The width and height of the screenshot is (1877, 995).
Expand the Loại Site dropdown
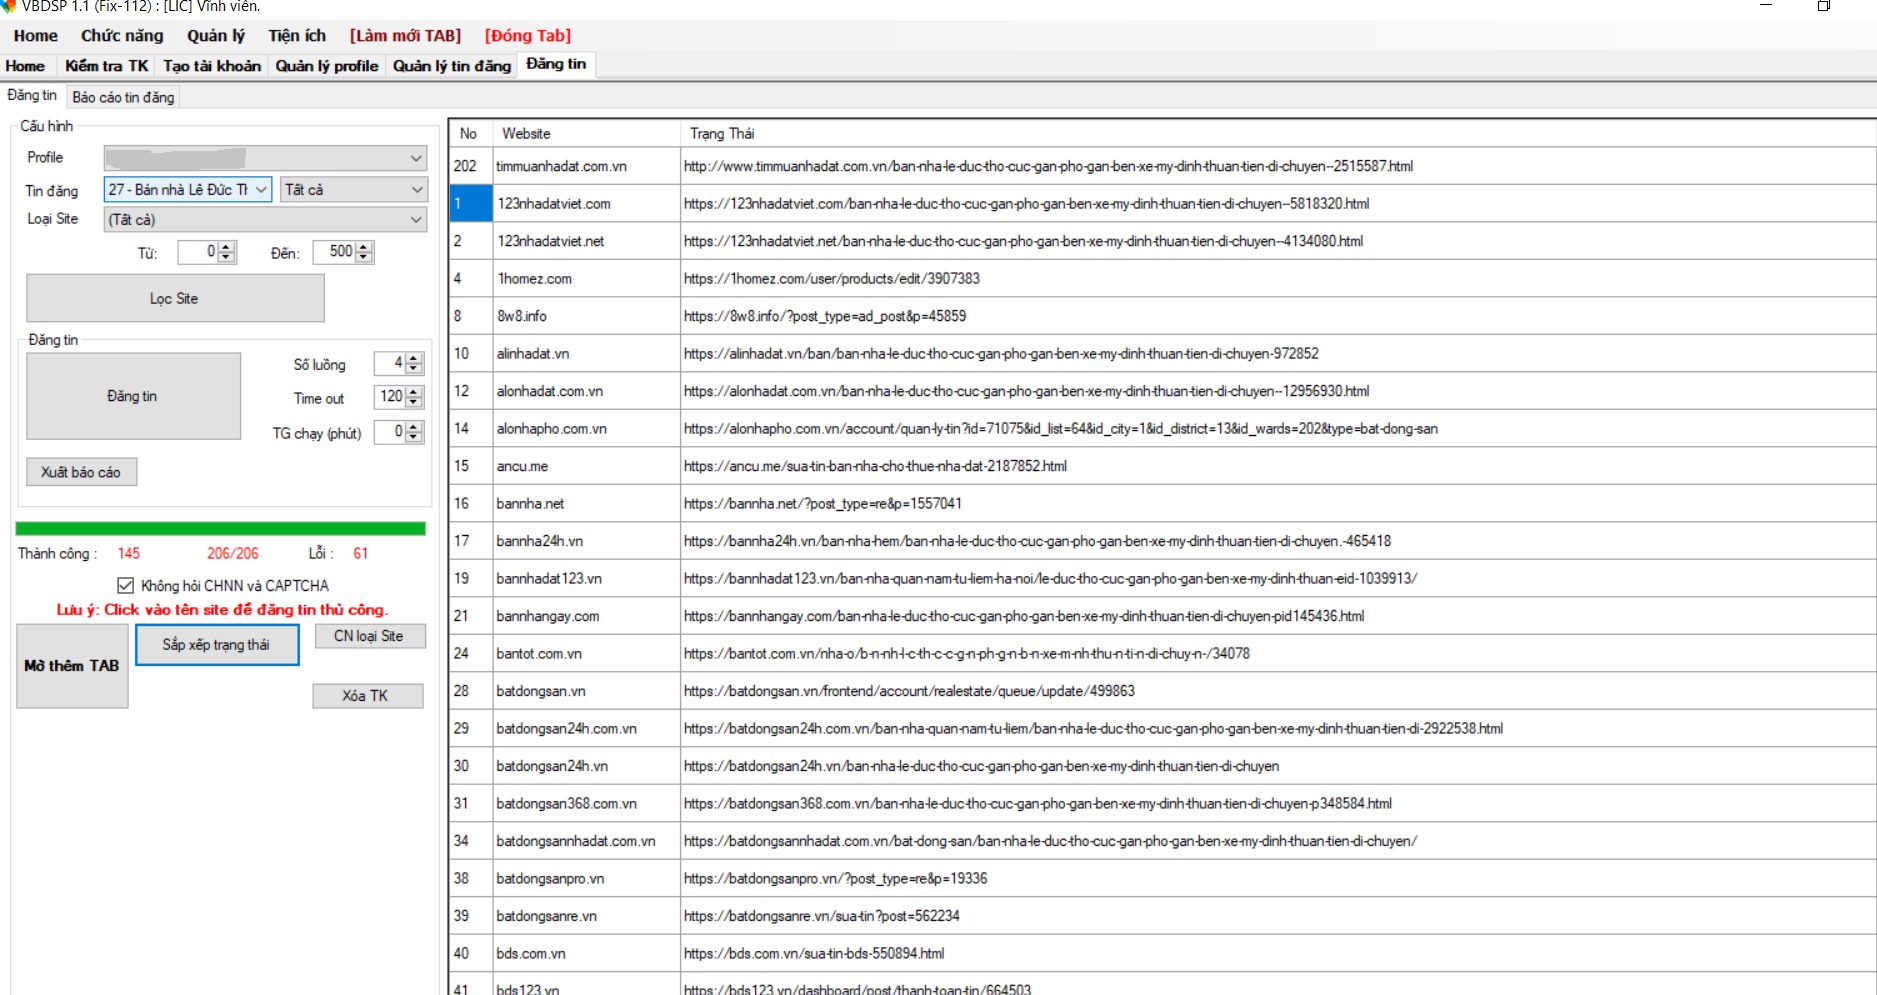(x=416, y=220)
